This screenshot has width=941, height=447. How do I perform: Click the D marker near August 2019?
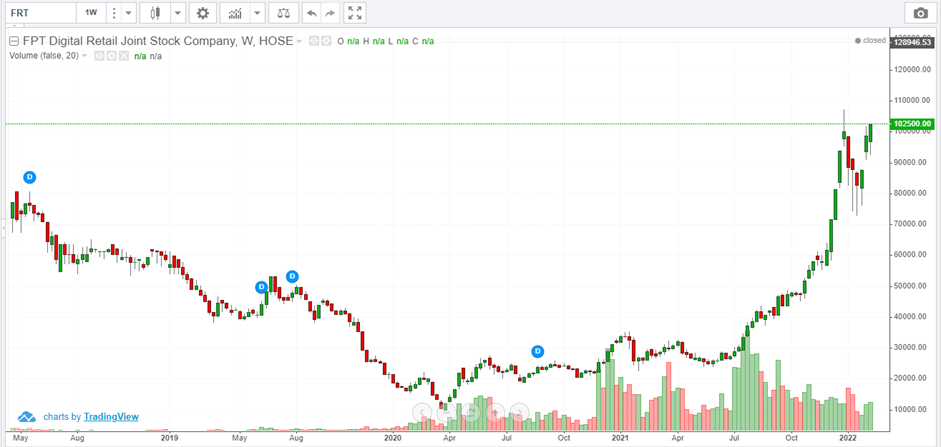[292, 277]
